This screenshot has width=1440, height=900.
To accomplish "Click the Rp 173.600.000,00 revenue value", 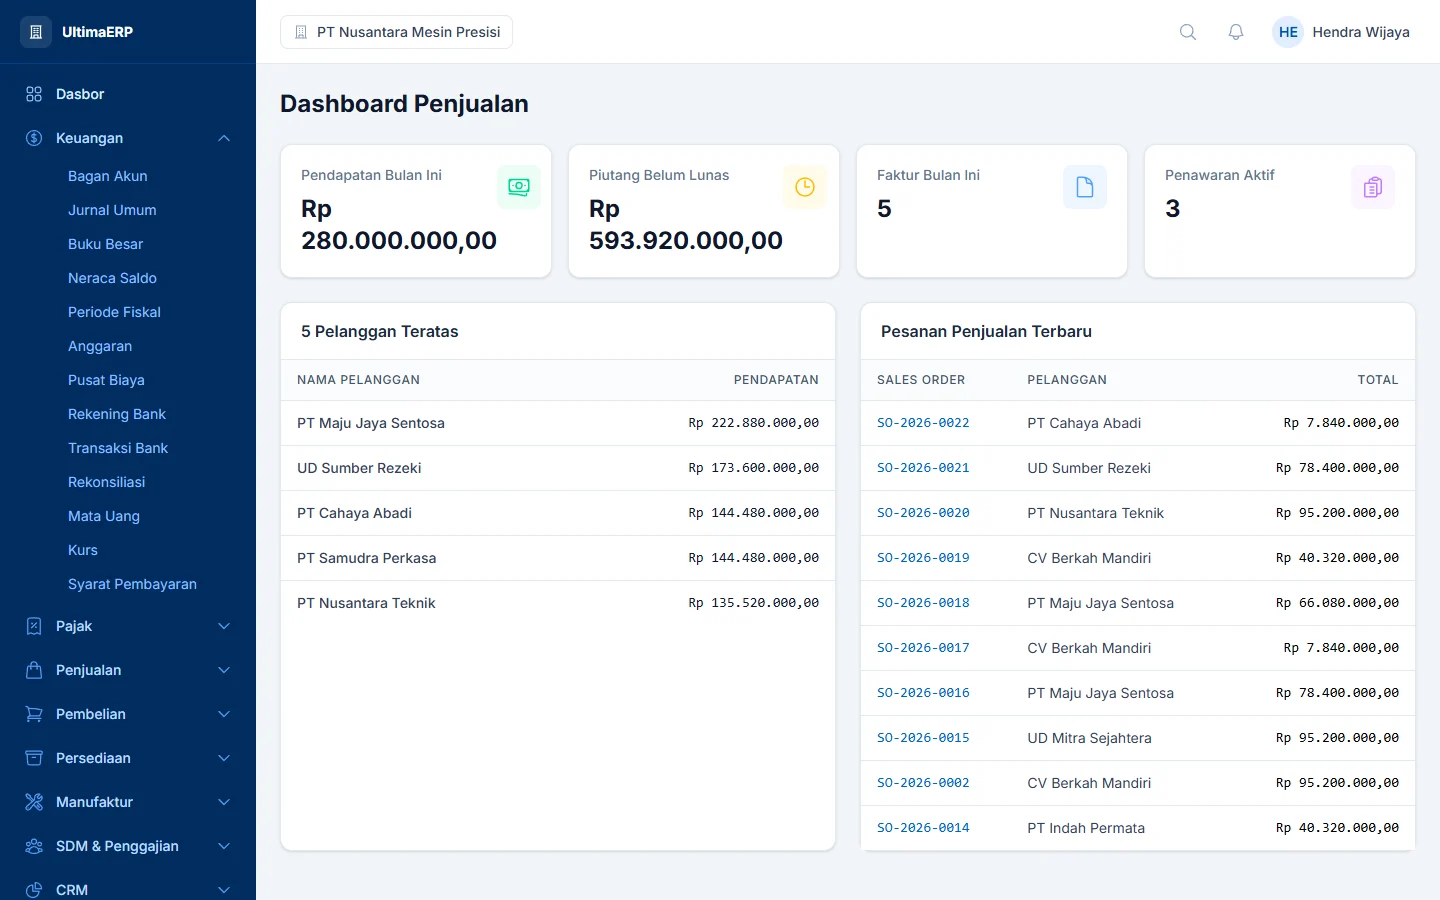I will click(x=753, y=468).
